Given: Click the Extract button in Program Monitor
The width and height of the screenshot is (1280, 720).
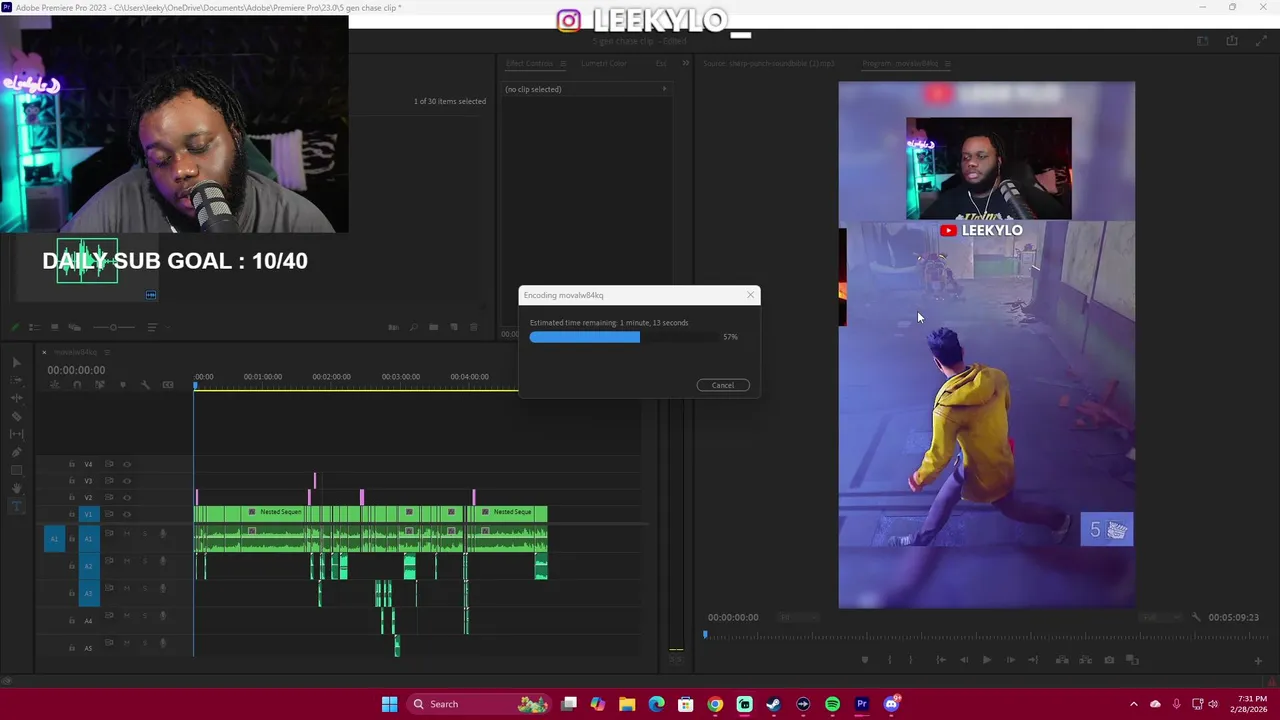Looking at the screenshot, I should click(1086, 660).
